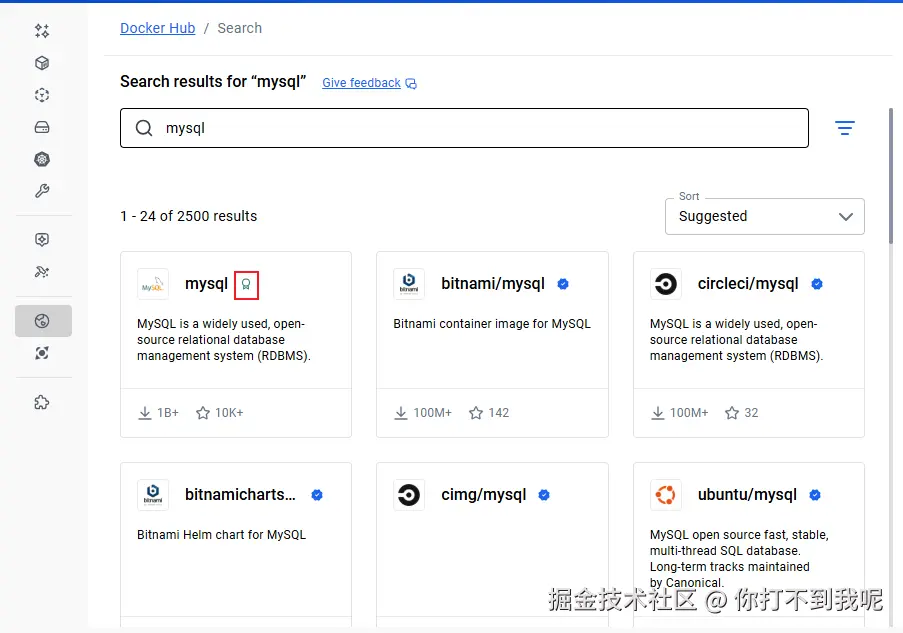Image resolution: width=903 pixels, height=633 pixels.
Task: Click download icon on mysql card 1B+
Action: tap(145, 413)
